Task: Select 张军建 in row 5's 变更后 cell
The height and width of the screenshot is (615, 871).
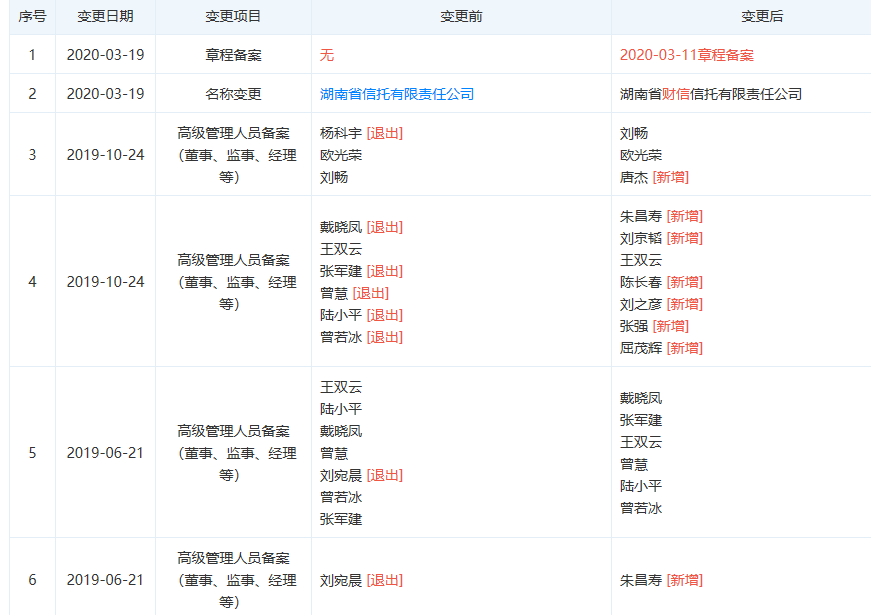Action: (640, 420)
